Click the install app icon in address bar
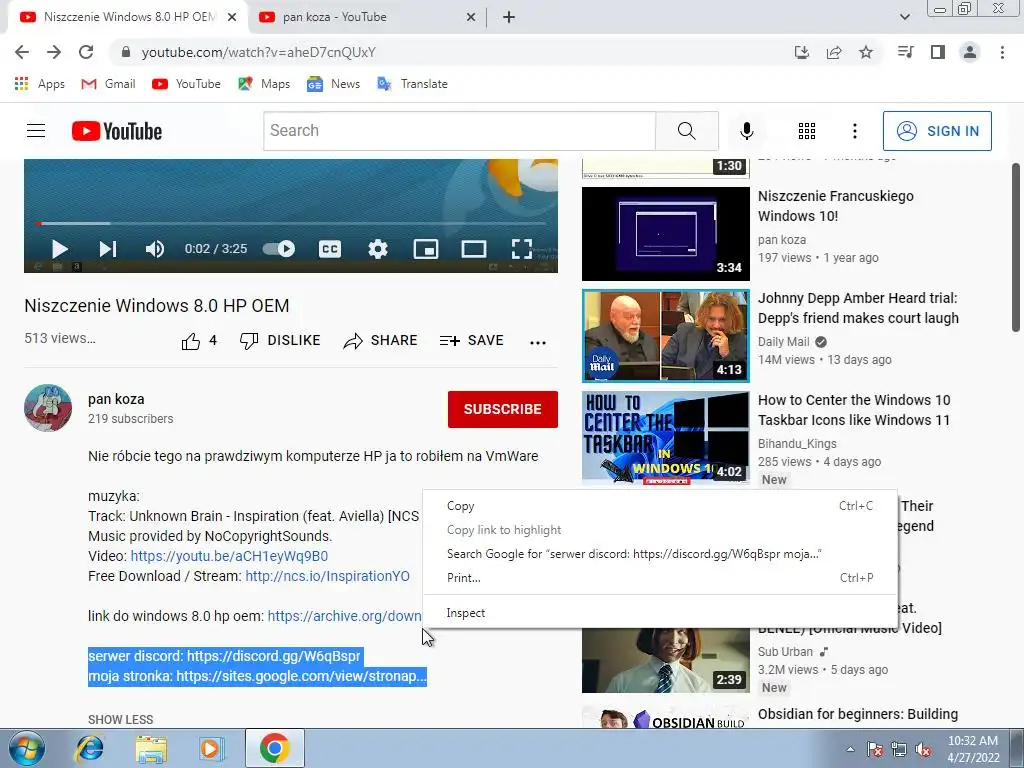This screenshot has width=1024, height=768. [x=801, y=52]
